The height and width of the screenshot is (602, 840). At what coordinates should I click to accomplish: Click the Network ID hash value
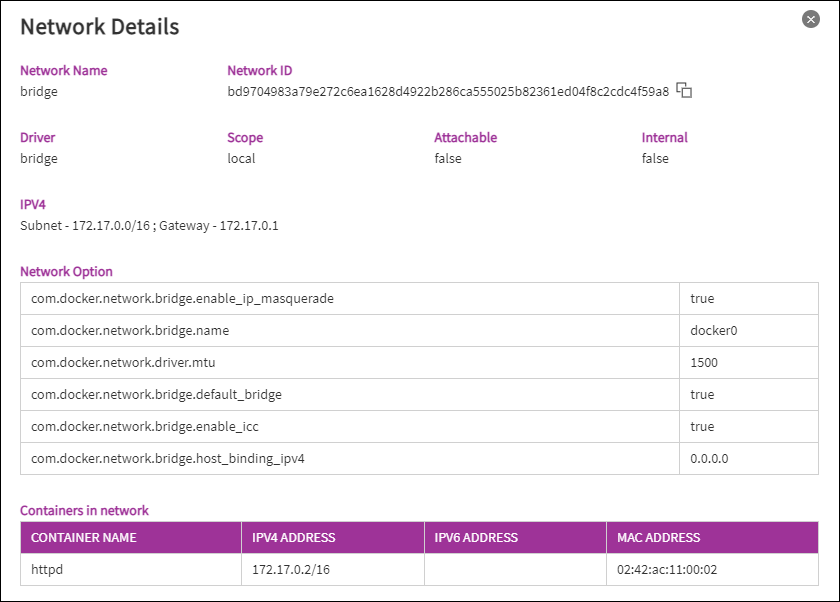click(448, 92)
